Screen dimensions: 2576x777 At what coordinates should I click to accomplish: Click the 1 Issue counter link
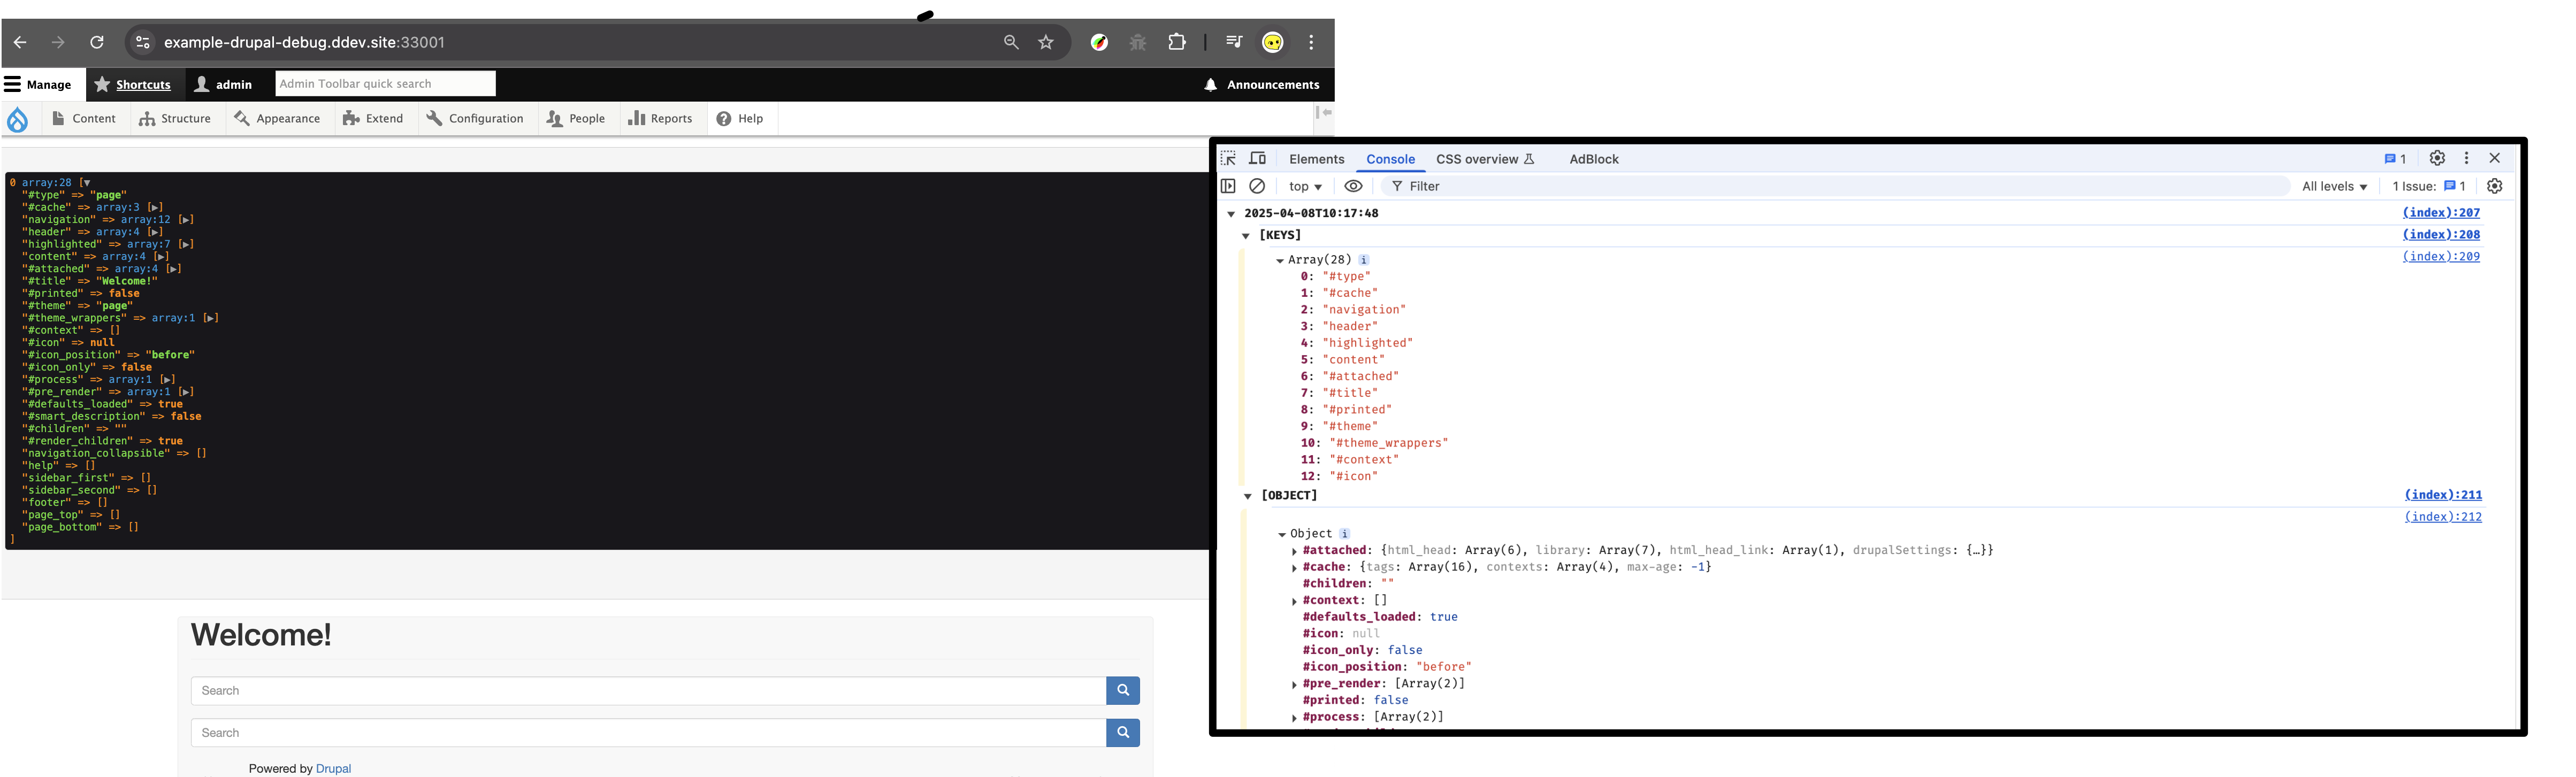pos(2429,186)
